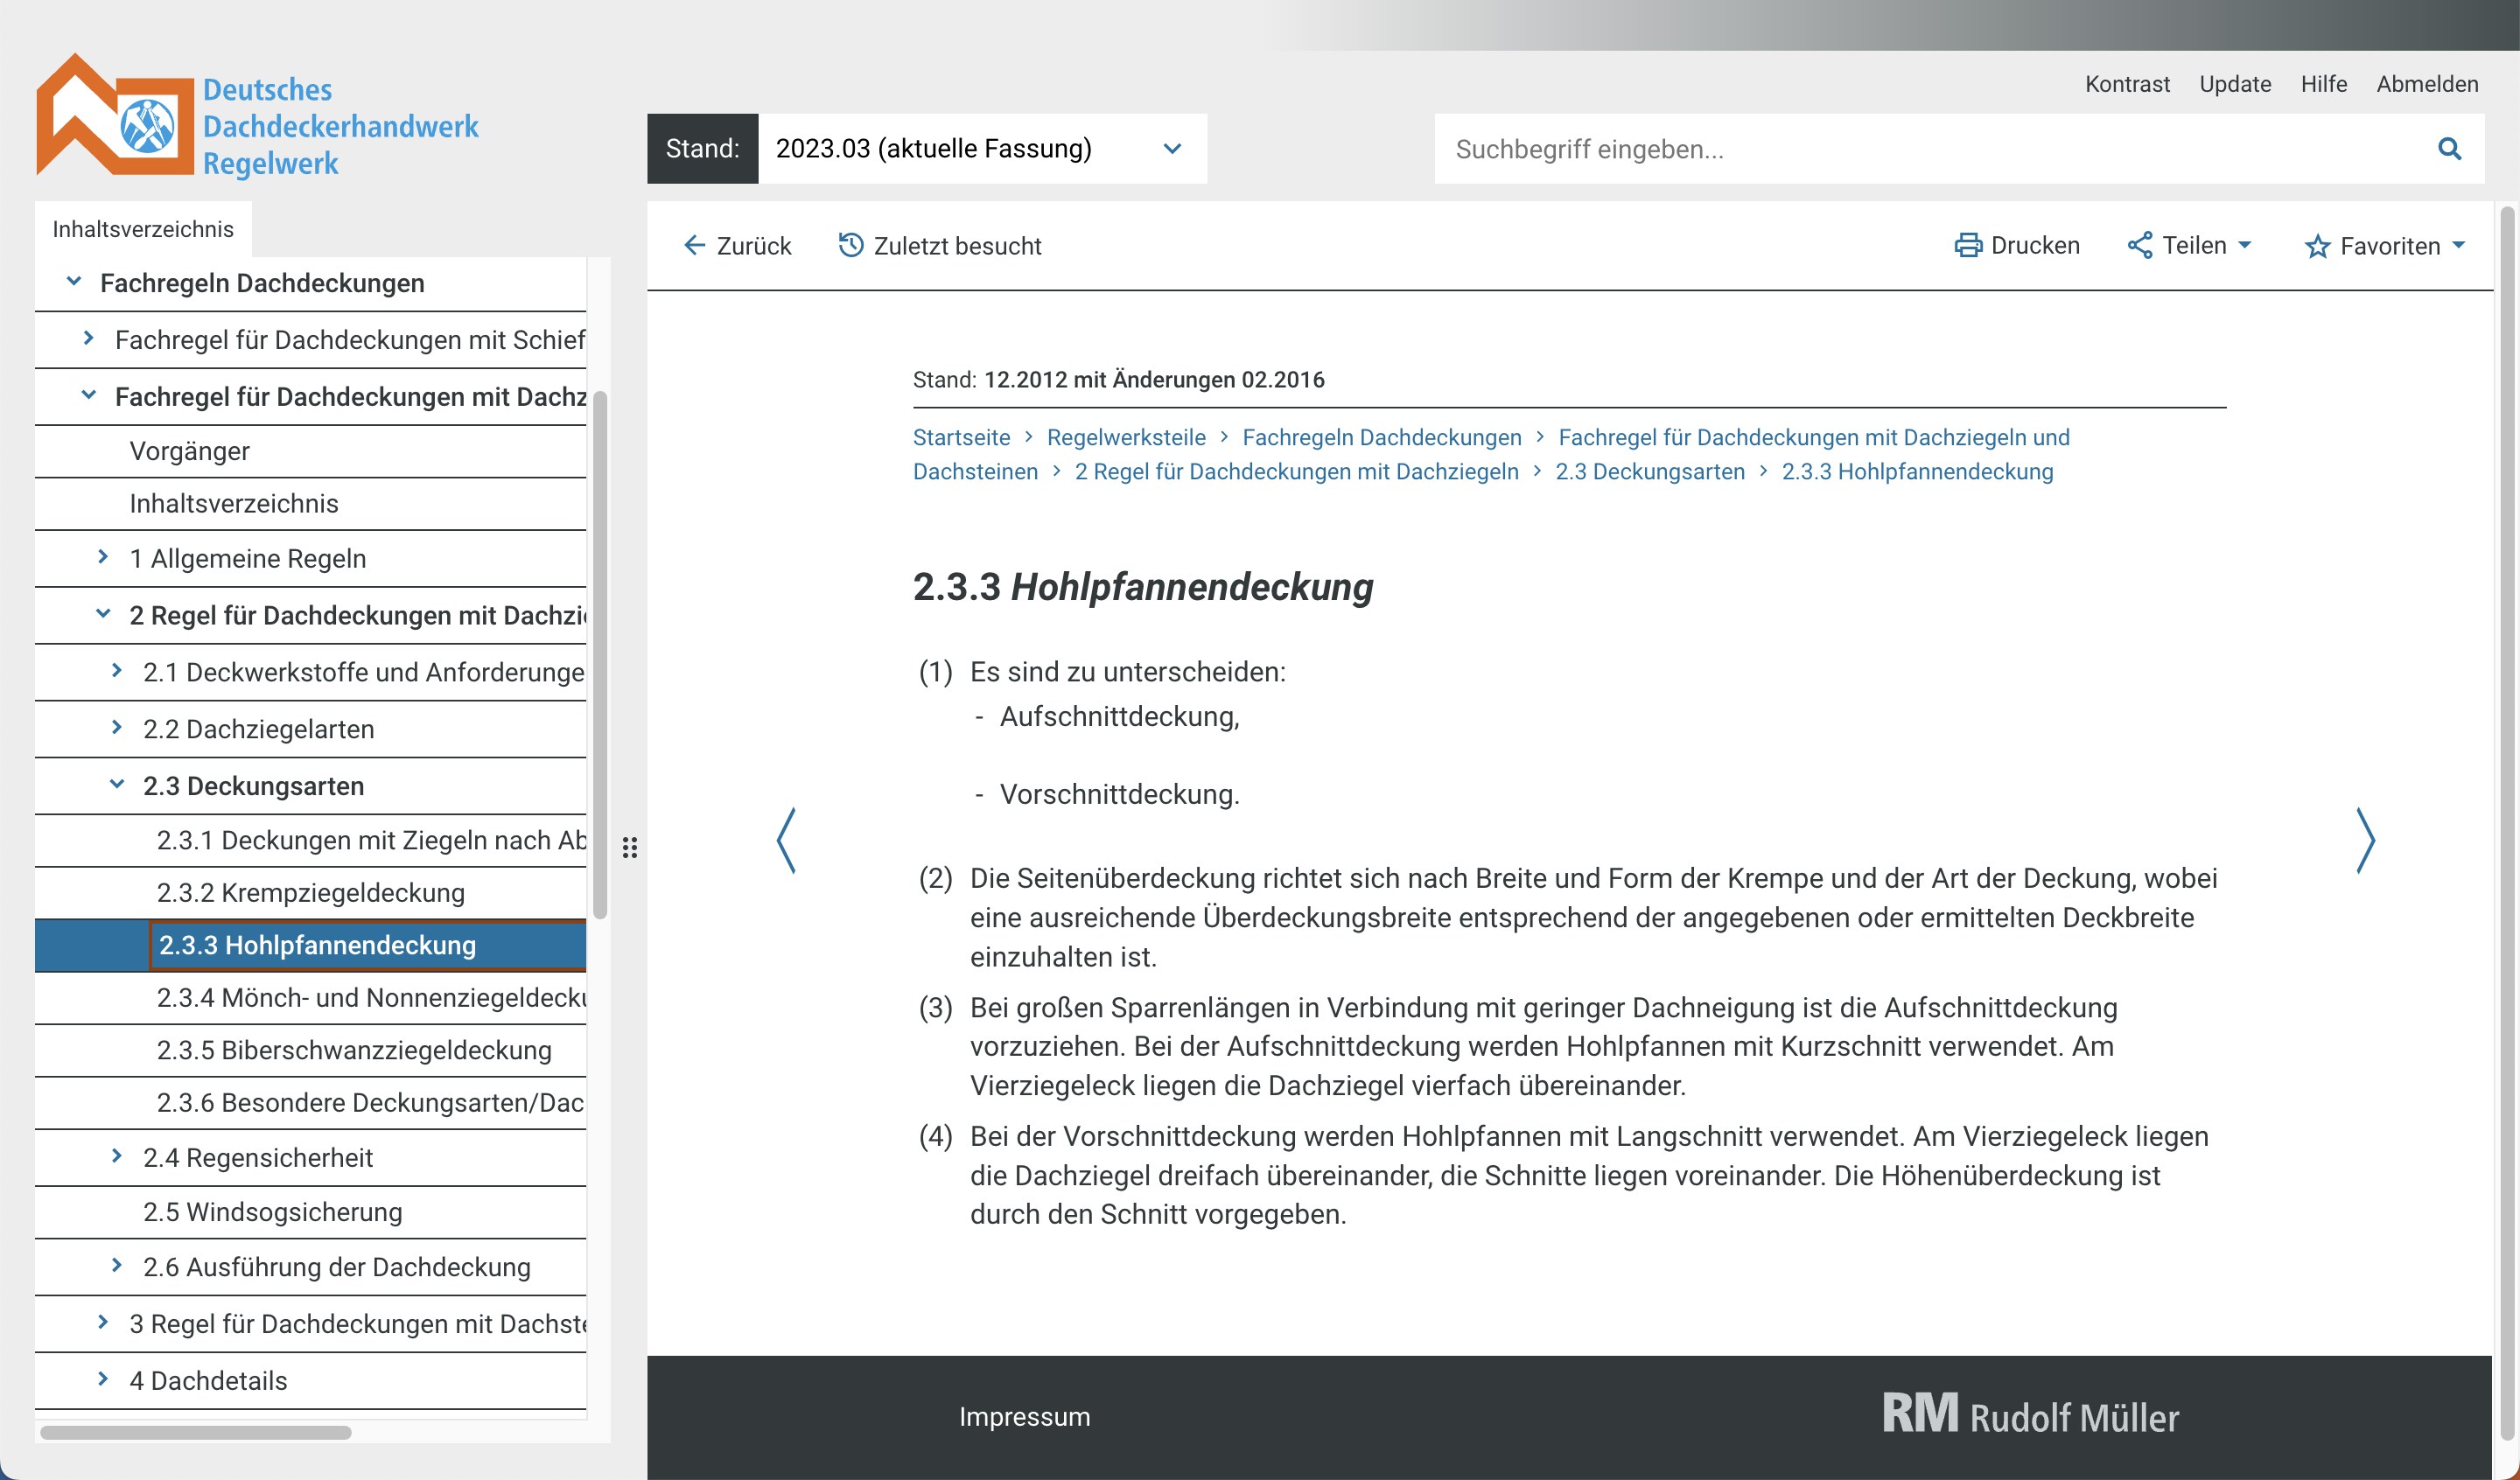The width and height of the screenshot is (2520, 1480).
Task: Collapse the 2.3 Deckungsarten tree node
Action: coord(117,785)
